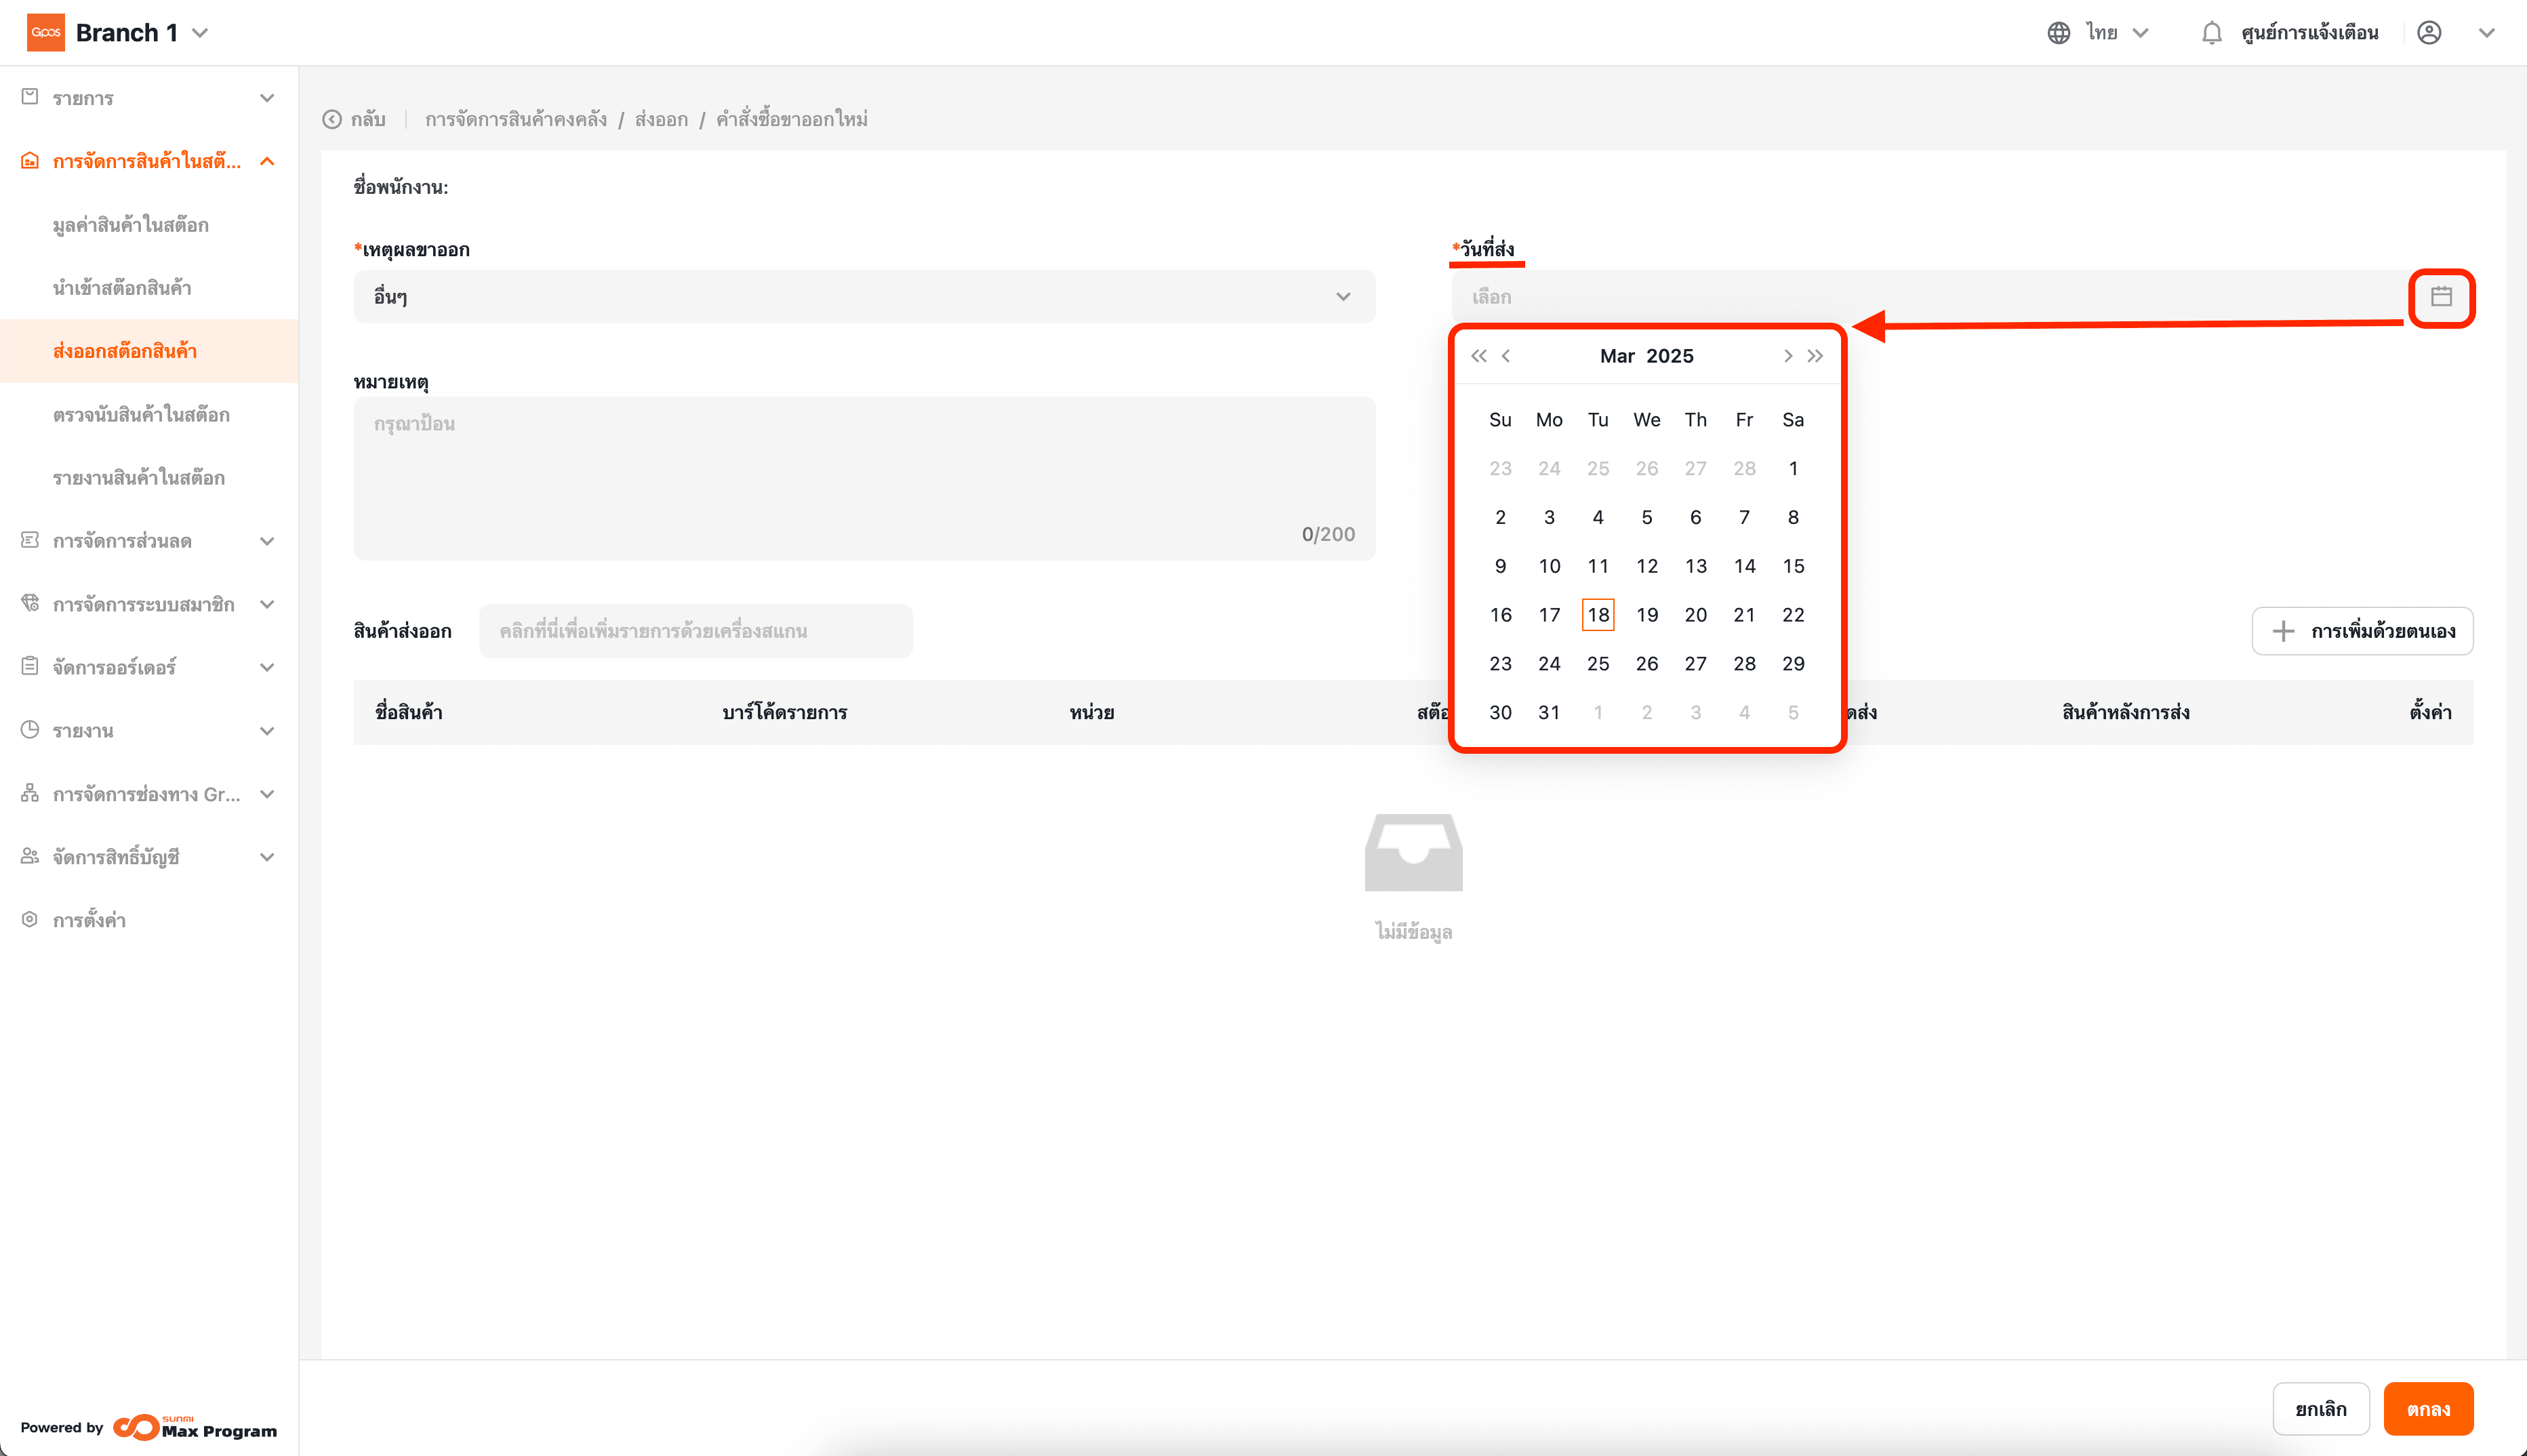Jump to next year in calendar
The height and width of the screenshot is (1456, 2527).
click(x=1815, y=356)
